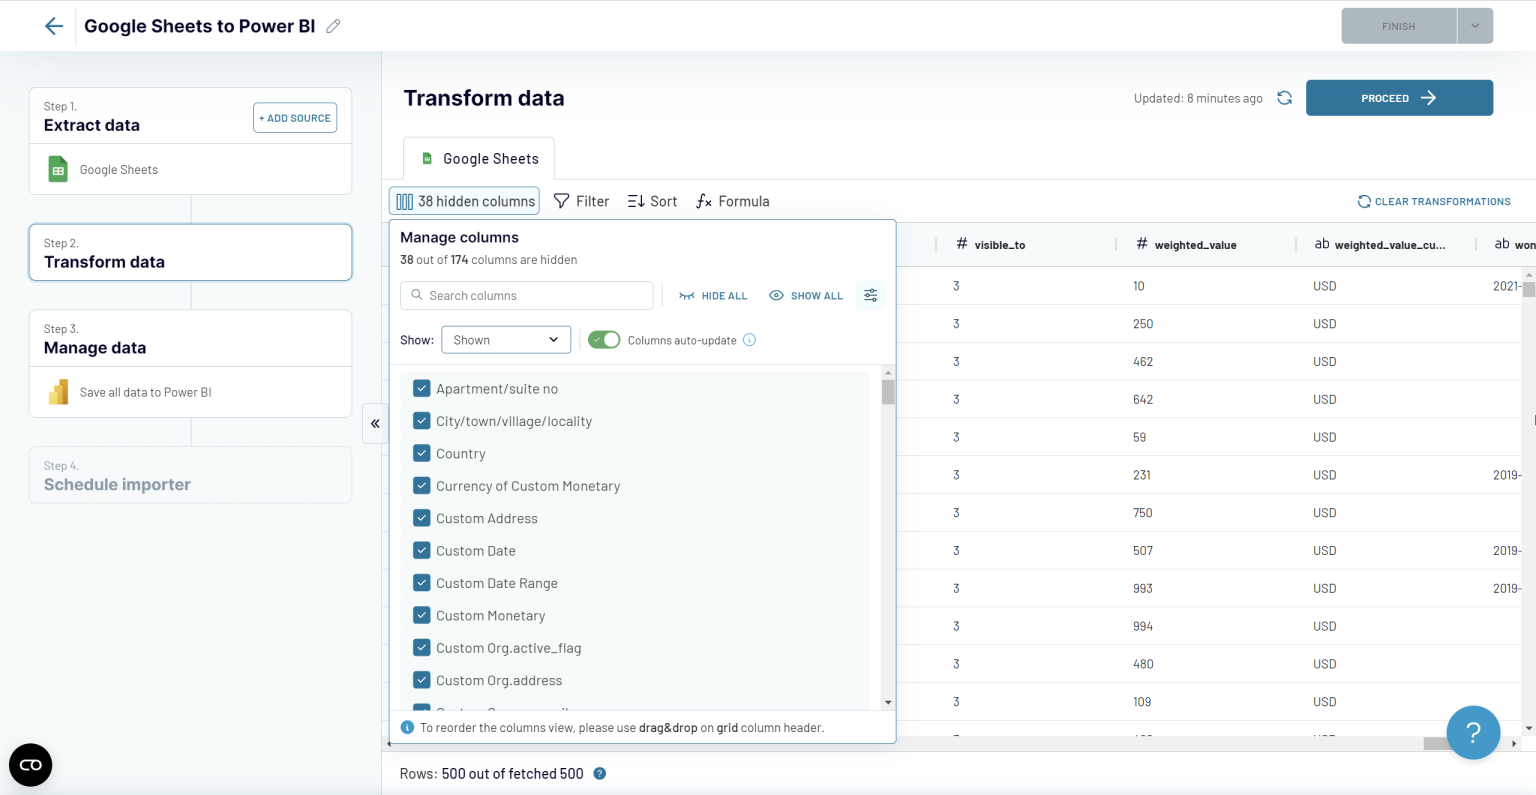
Task: Open the Sort tool
Action: [x=652, y=201]
